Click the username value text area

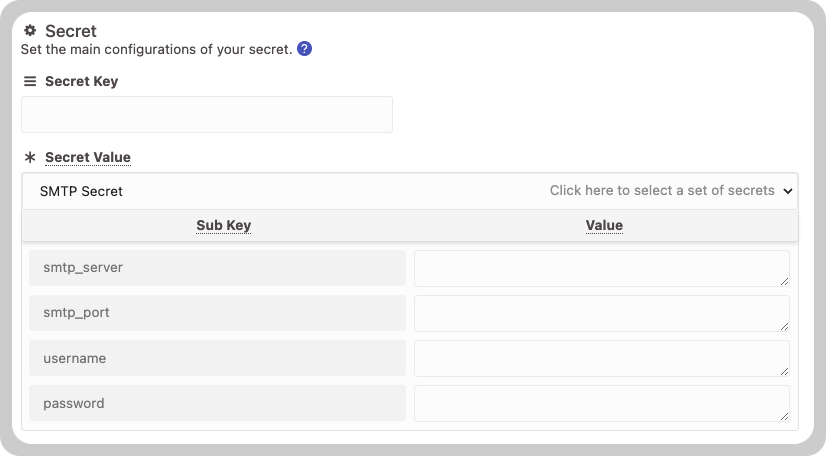pyautogui.click(x=602, y=359)
